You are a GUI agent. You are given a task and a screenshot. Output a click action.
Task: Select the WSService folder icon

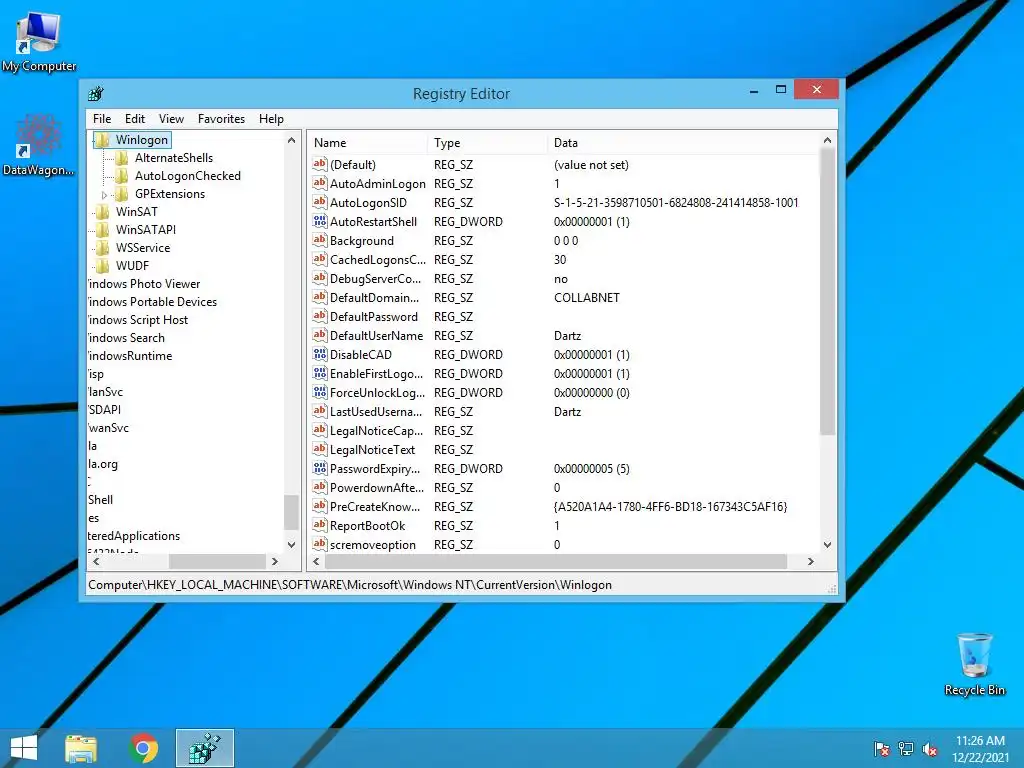click(x=103, y=248)
